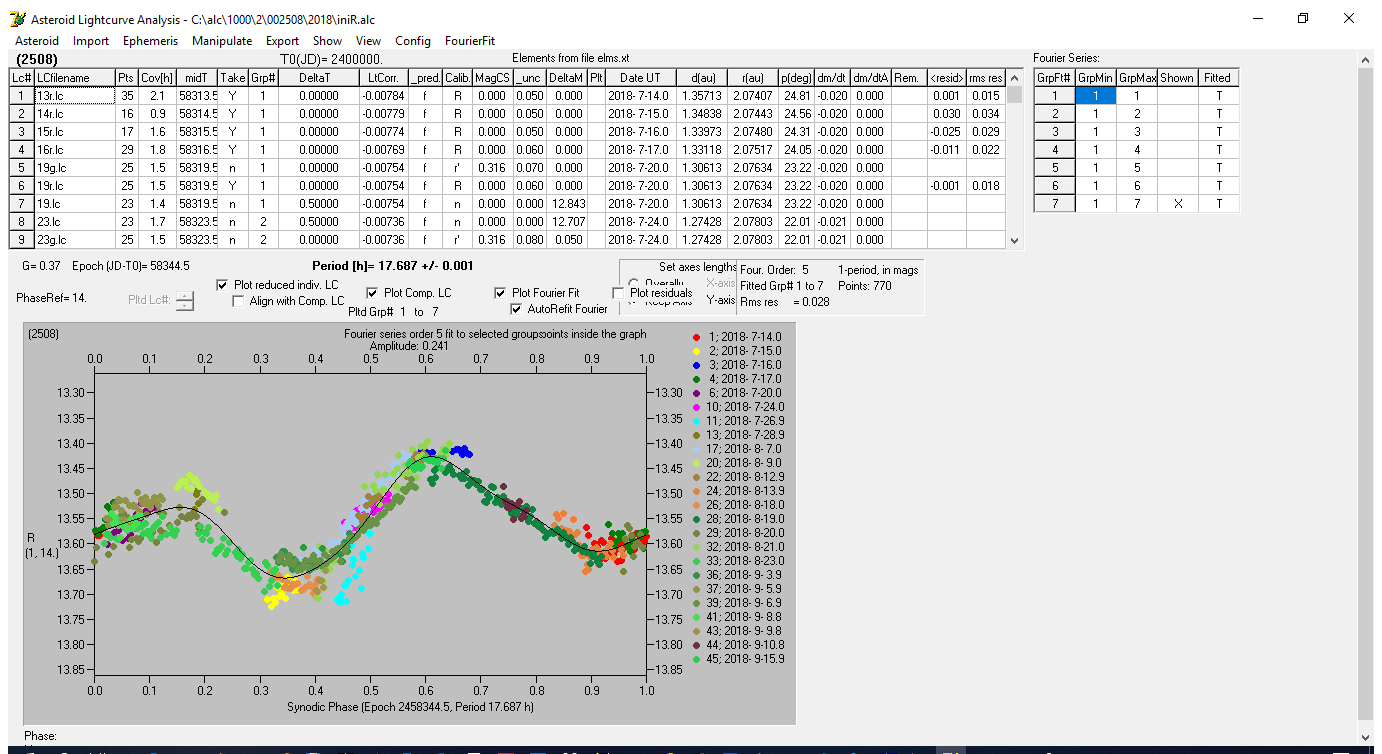Open the Export menu
This screenshot has height=754, width=1382.
point(282,41)
